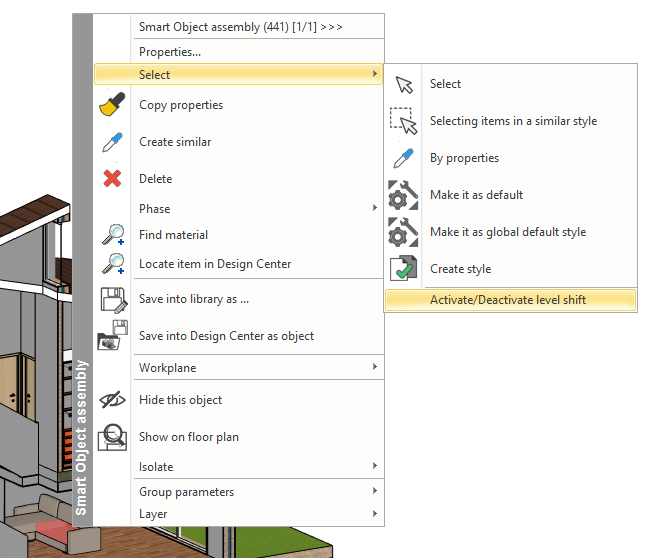The height and width of the screenshot is (558, 649).
Task: Click the Show on floor plan icon
Action: [112, 437]
